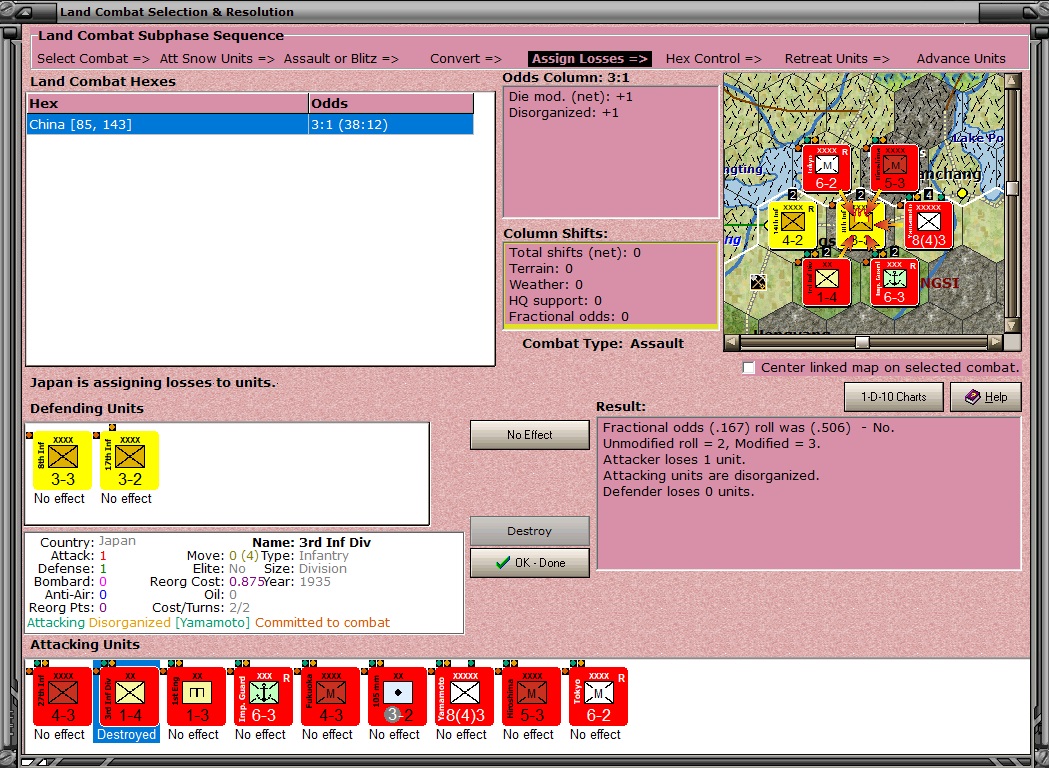Image resolution: width=1049 pixels, height=768 pixels.
Task: Select the Fukuoka 4-3 motorized unit counter
Action: (x=330, y=696)
